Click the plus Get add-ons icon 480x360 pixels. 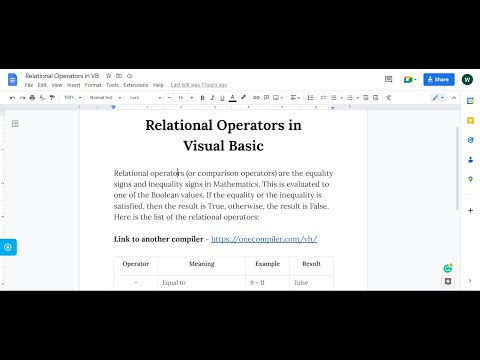click(470, 210)
